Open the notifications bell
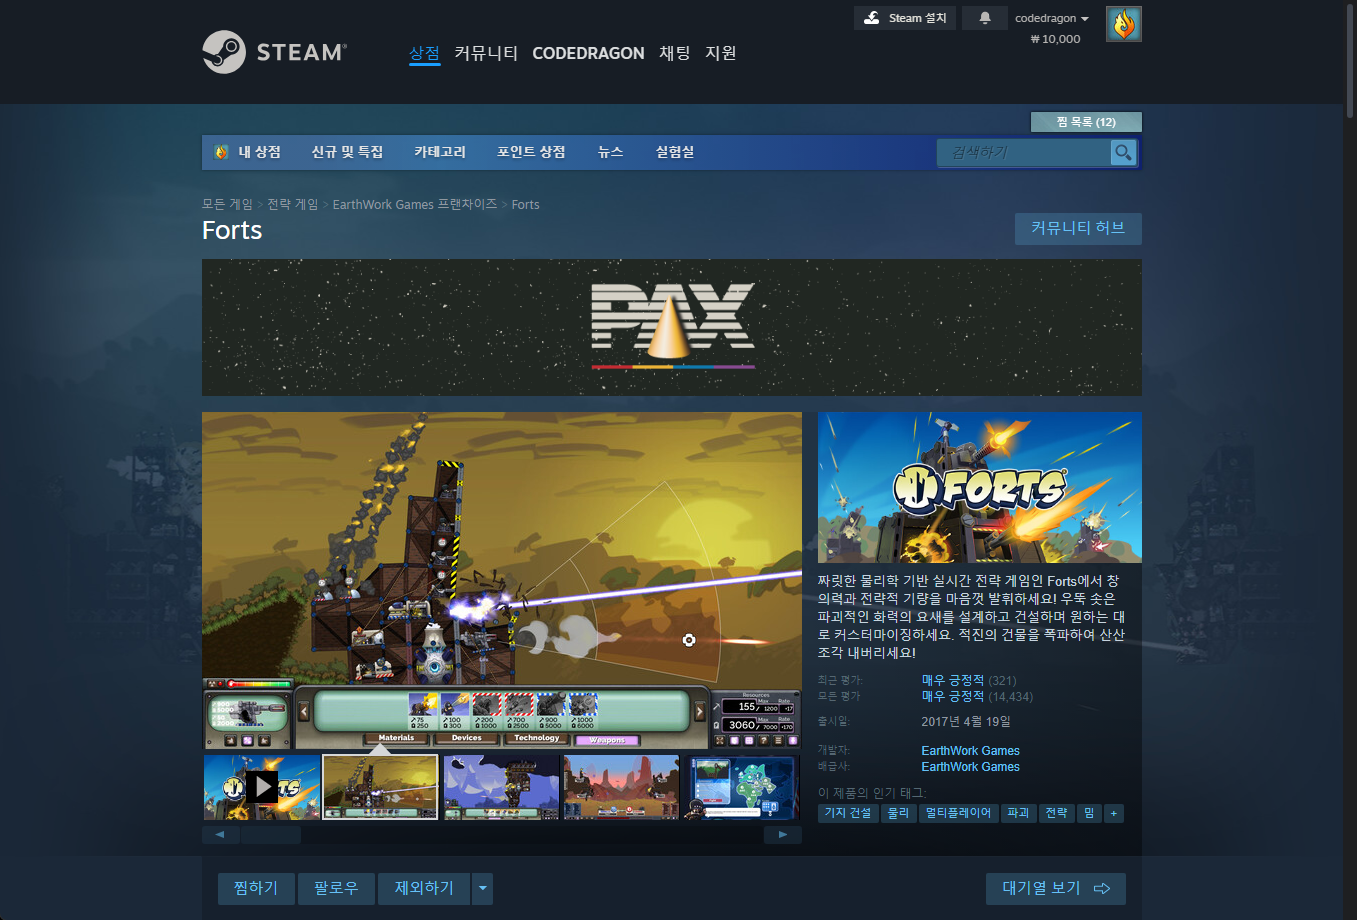 click(x=984, y=18)
